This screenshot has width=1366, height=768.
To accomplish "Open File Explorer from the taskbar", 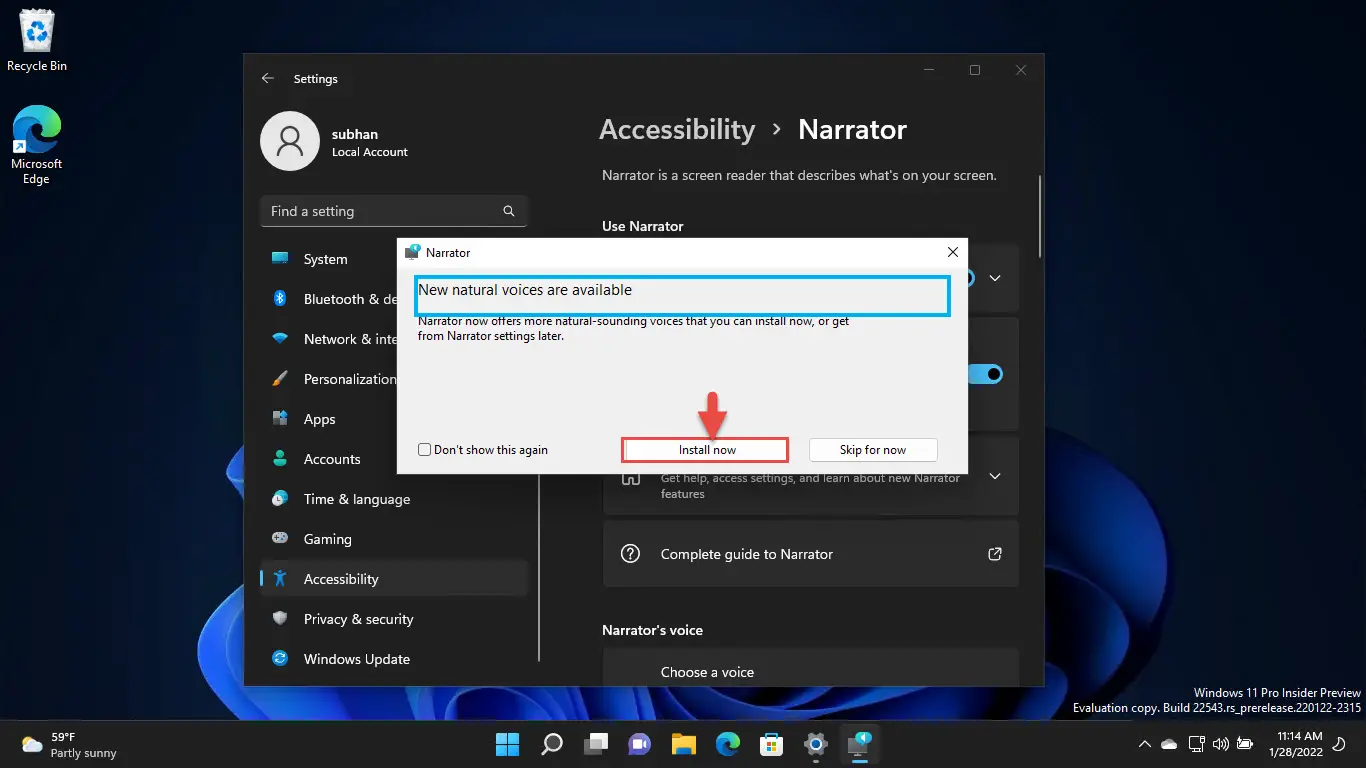I will 684,744.
